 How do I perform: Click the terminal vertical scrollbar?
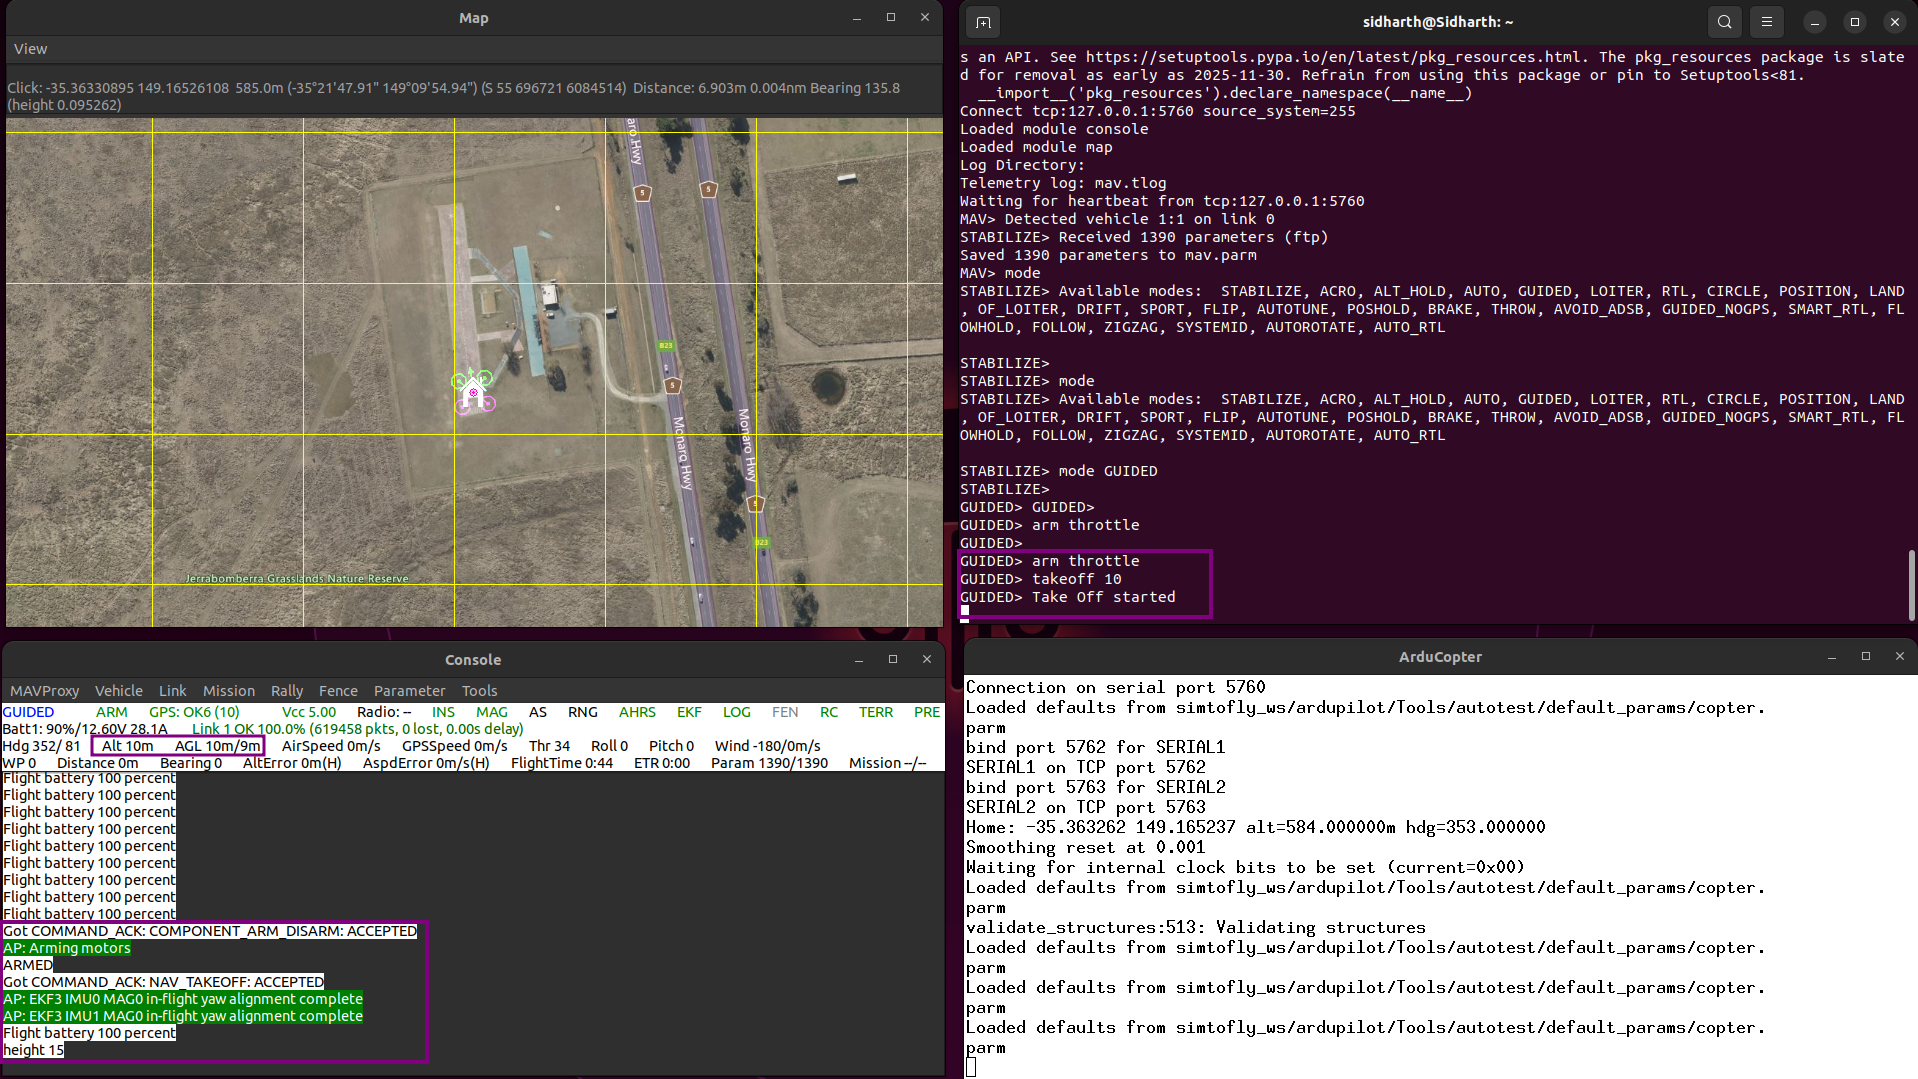[x=1911, y=585]
